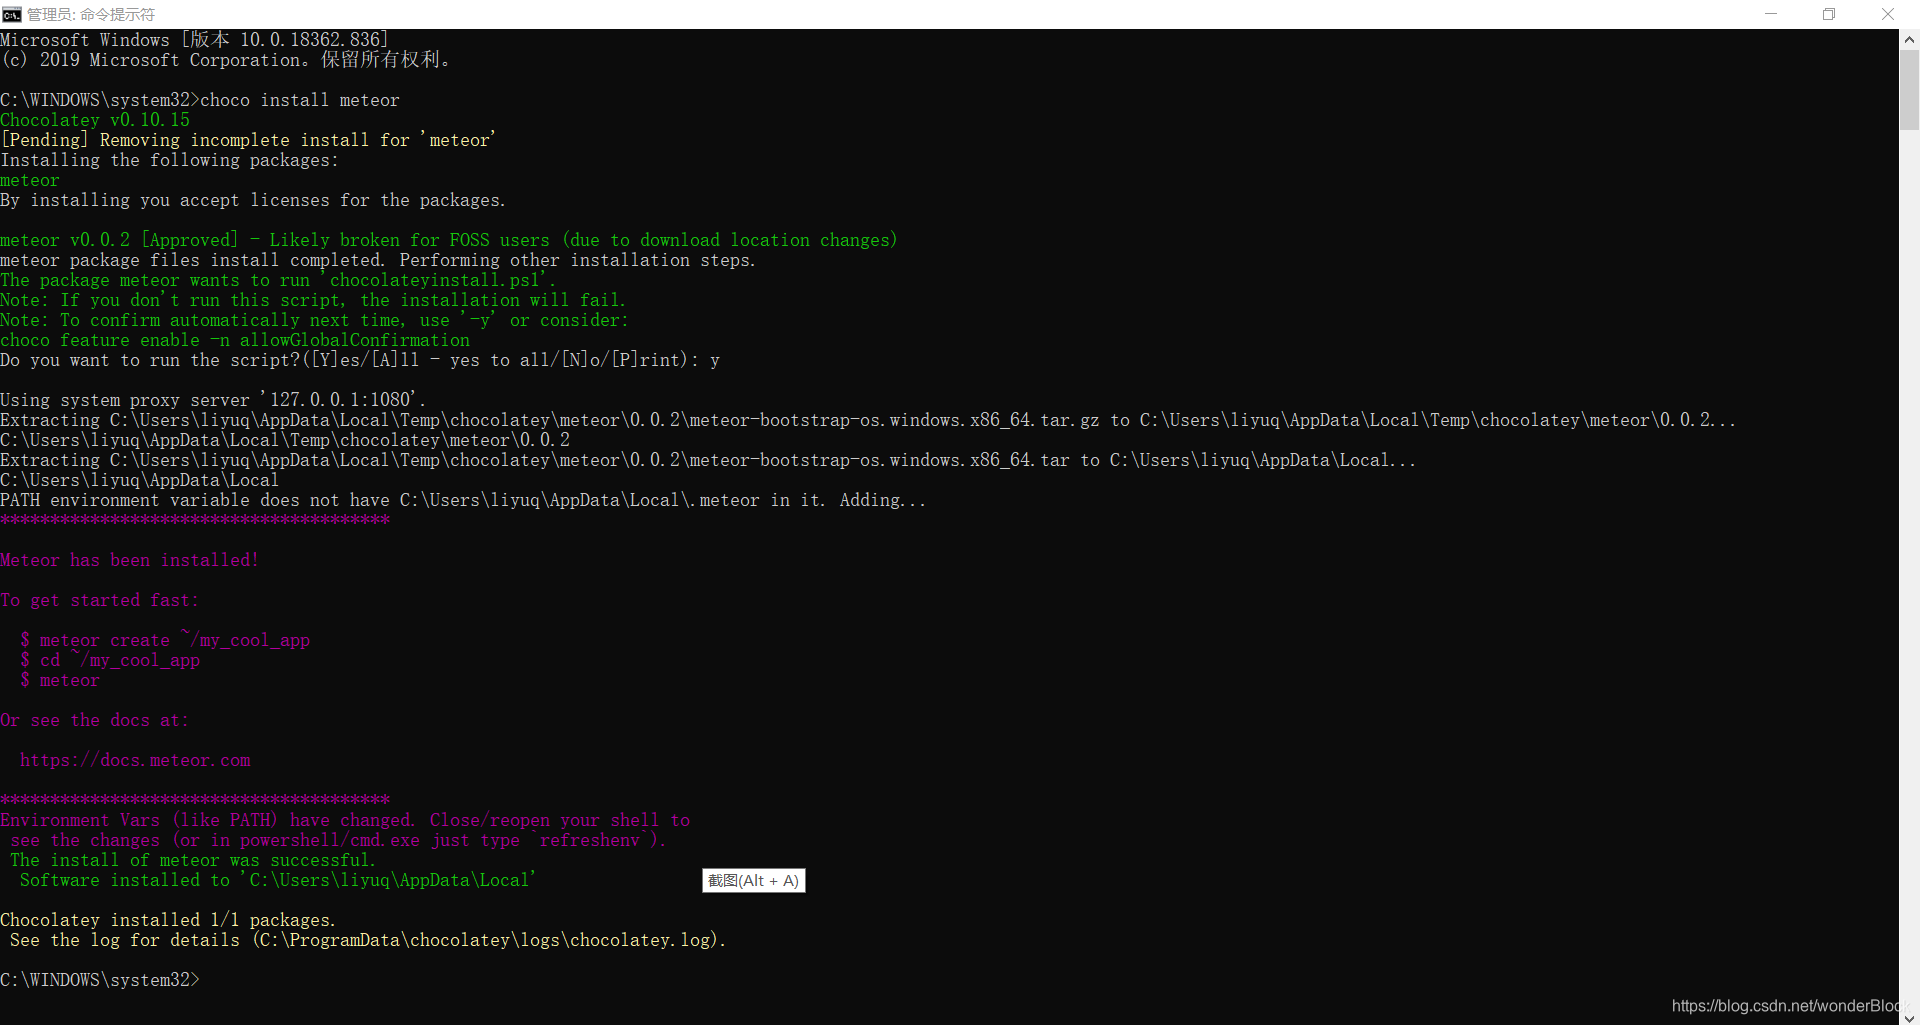Click the 'Microsoft Windows' version line

click(x=195, y=40)
